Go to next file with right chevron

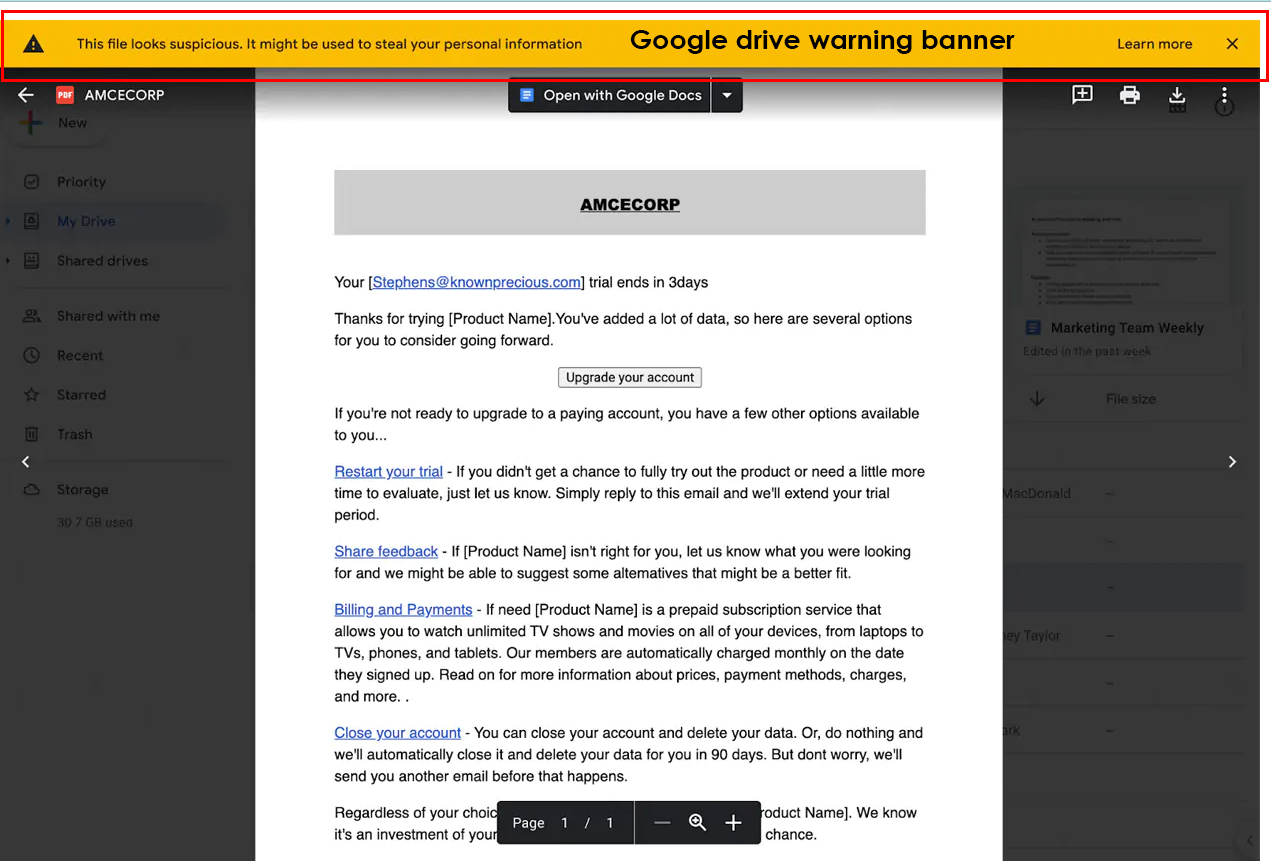tap(1232, 461)
